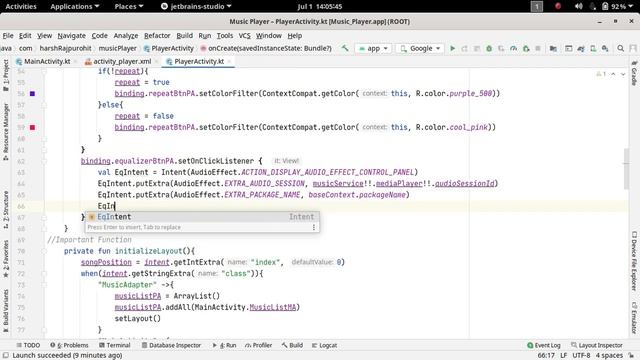Screen dimensions: 640x360
Task: Switch to activity_player.xml tab
Action: tap(122, 61)
